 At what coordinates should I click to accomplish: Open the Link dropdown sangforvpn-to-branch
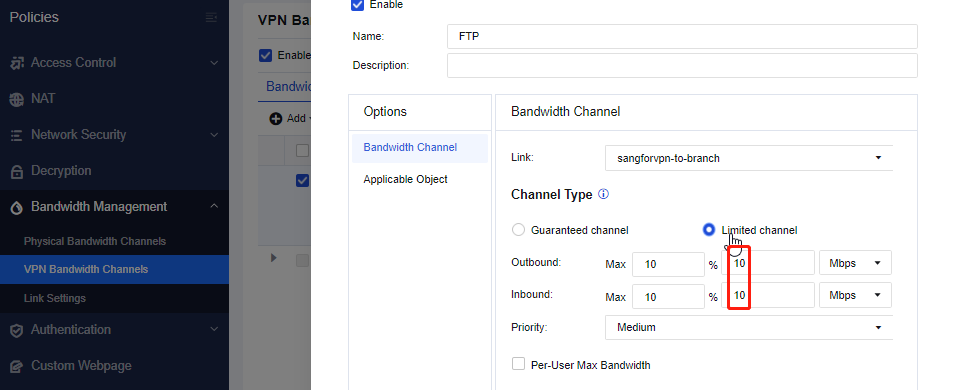click(x=749, y=158)
